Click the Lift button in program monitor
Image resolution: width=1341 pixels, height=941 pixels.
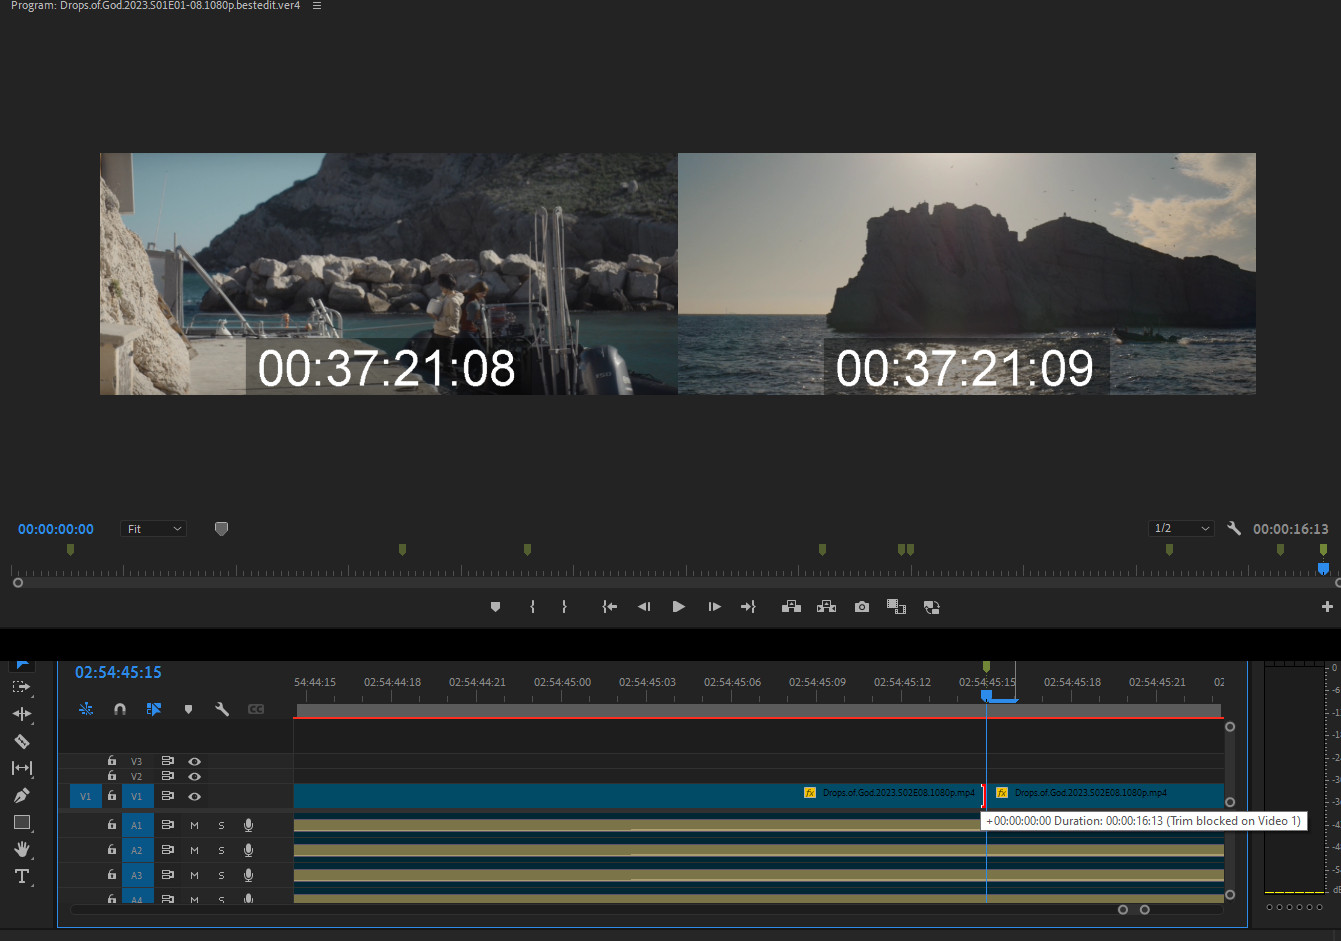[x=791, y=607]
